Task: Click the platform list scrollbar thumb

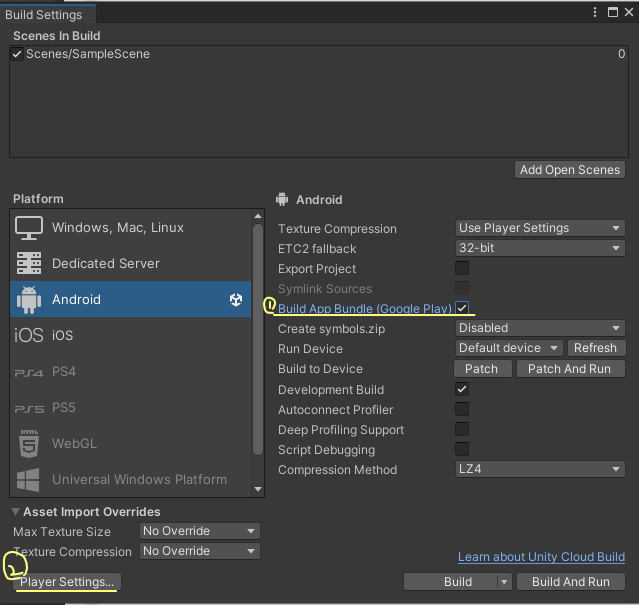Action: pos(258,339)
